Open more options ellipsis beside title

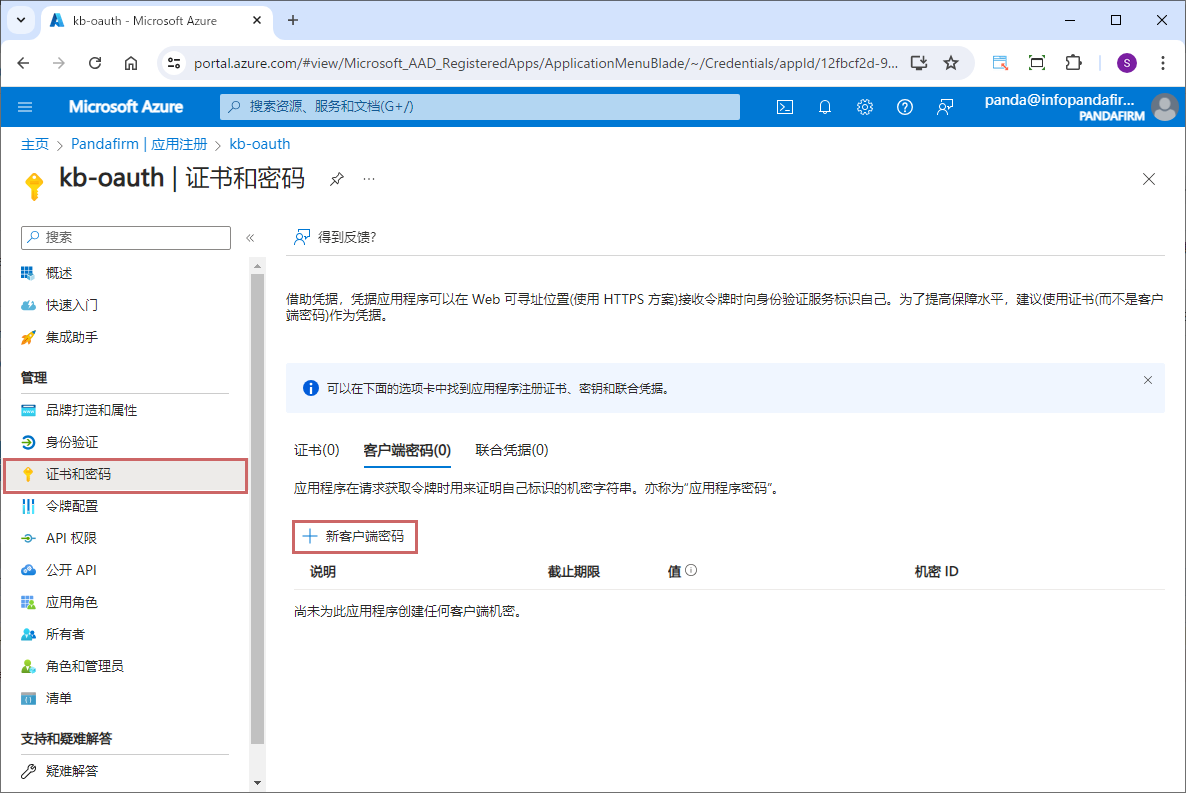click(x=369, y=179)
